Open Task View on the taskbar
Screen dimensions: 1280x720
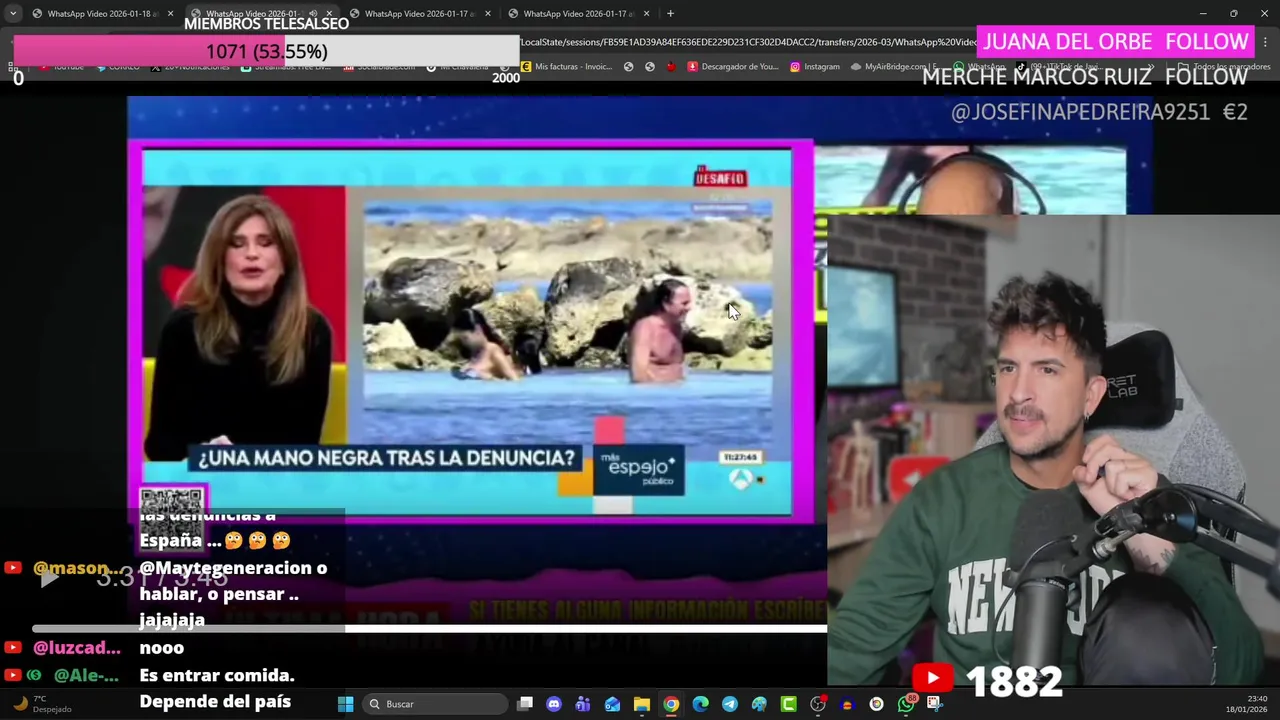pyautogui.click(x=525, y=704)
